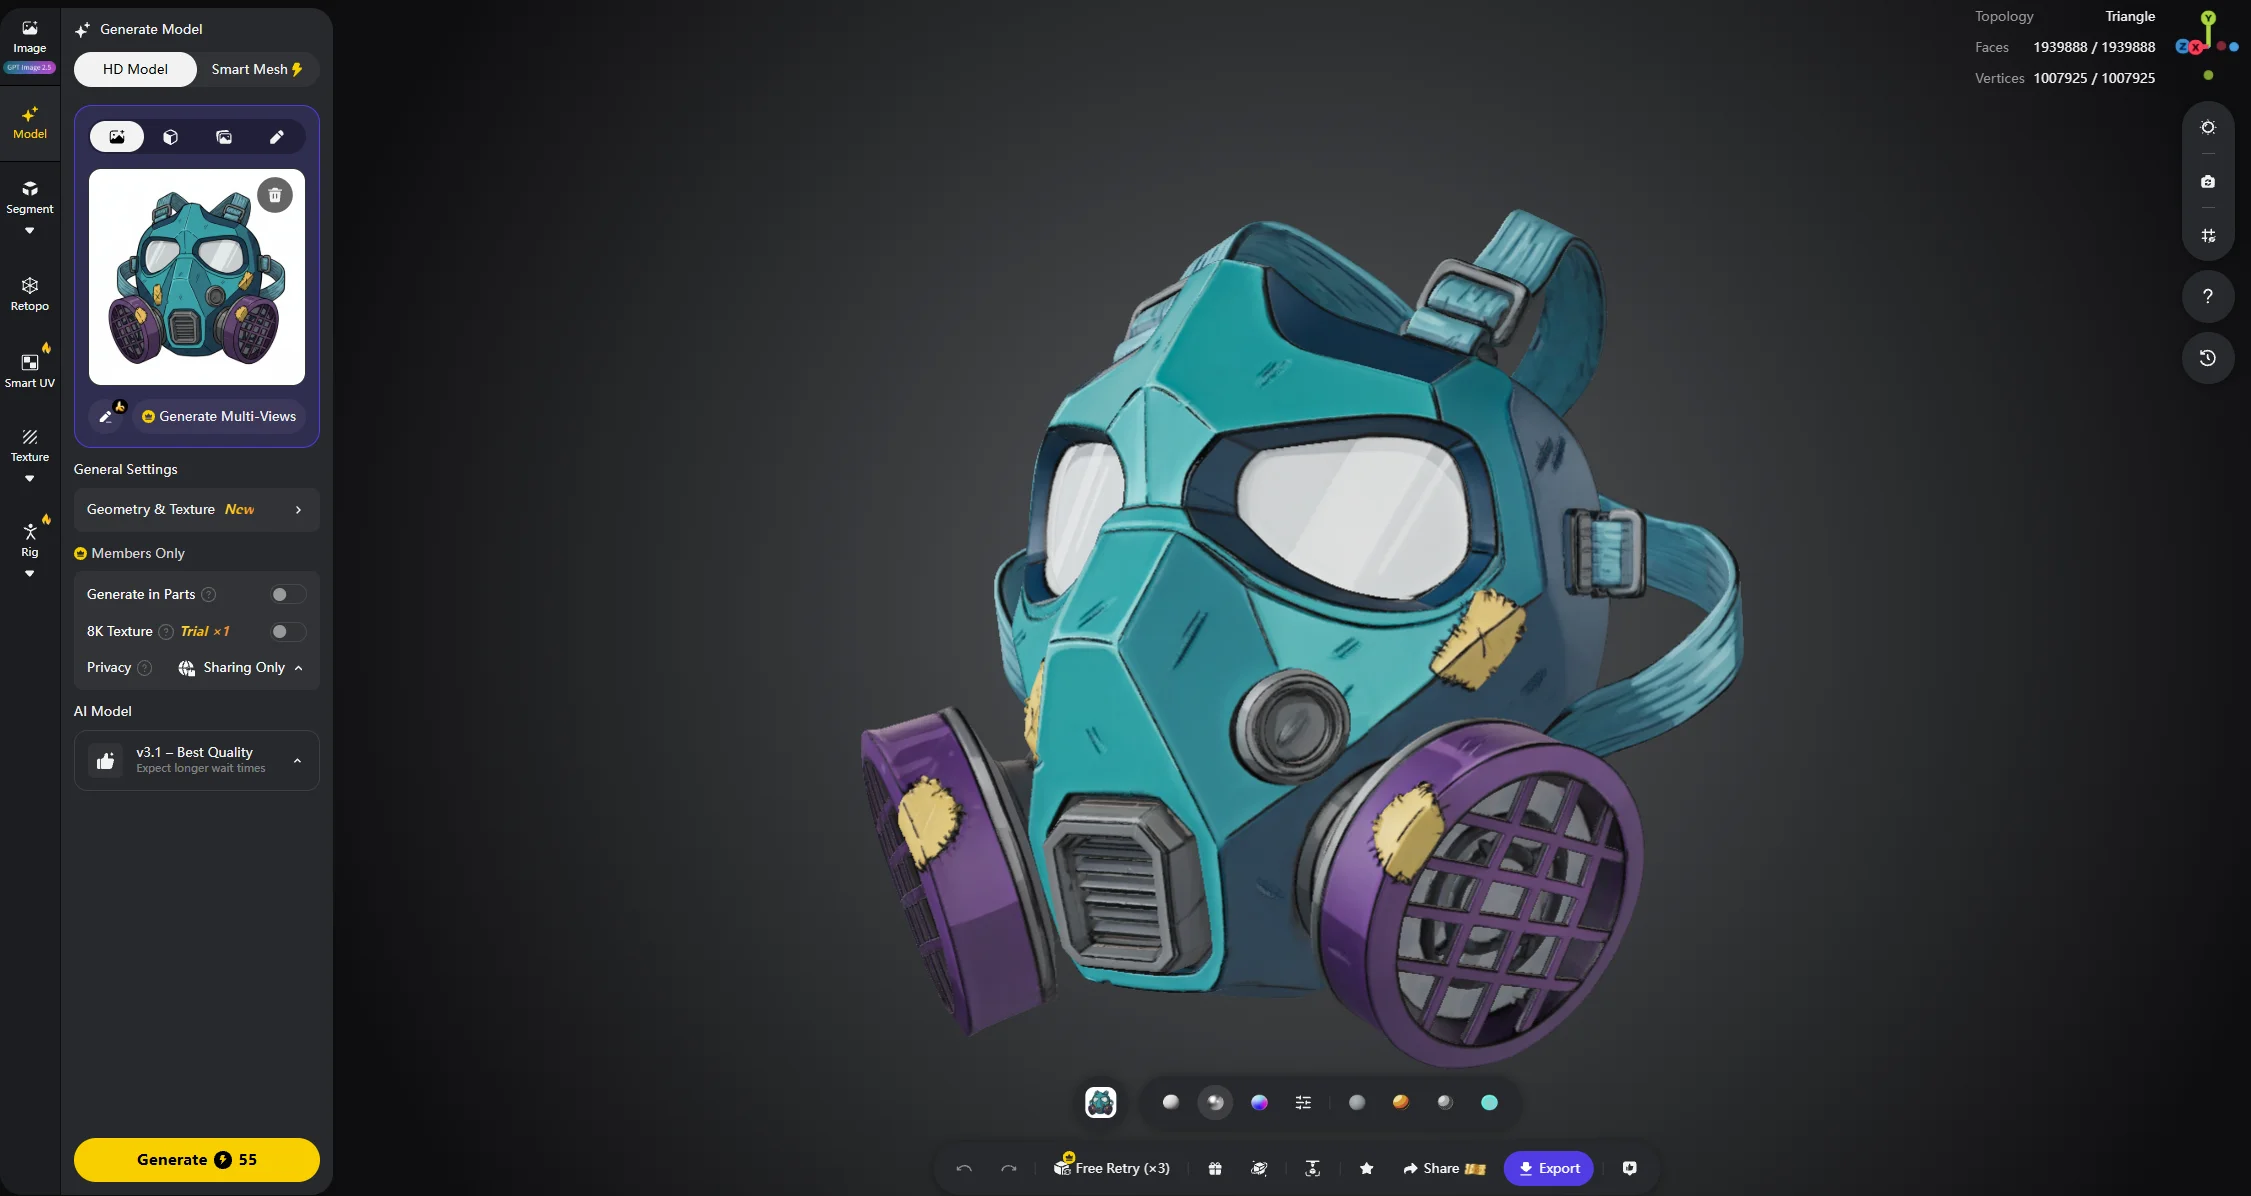Click the image edit brush icon beside Generate Multi-Views

106,416
